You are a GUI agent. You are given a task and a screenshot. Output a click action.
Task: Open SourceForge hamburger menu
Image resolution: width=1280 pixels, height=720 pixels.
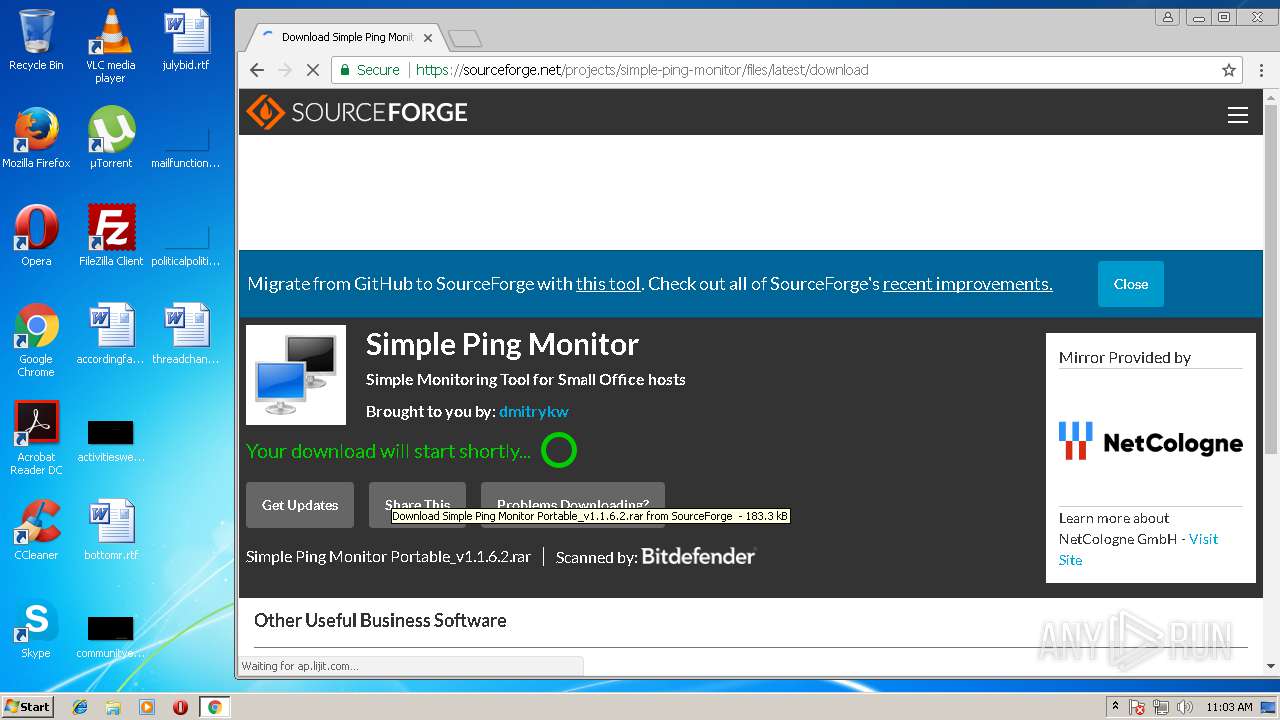(x=1238, y=115)
